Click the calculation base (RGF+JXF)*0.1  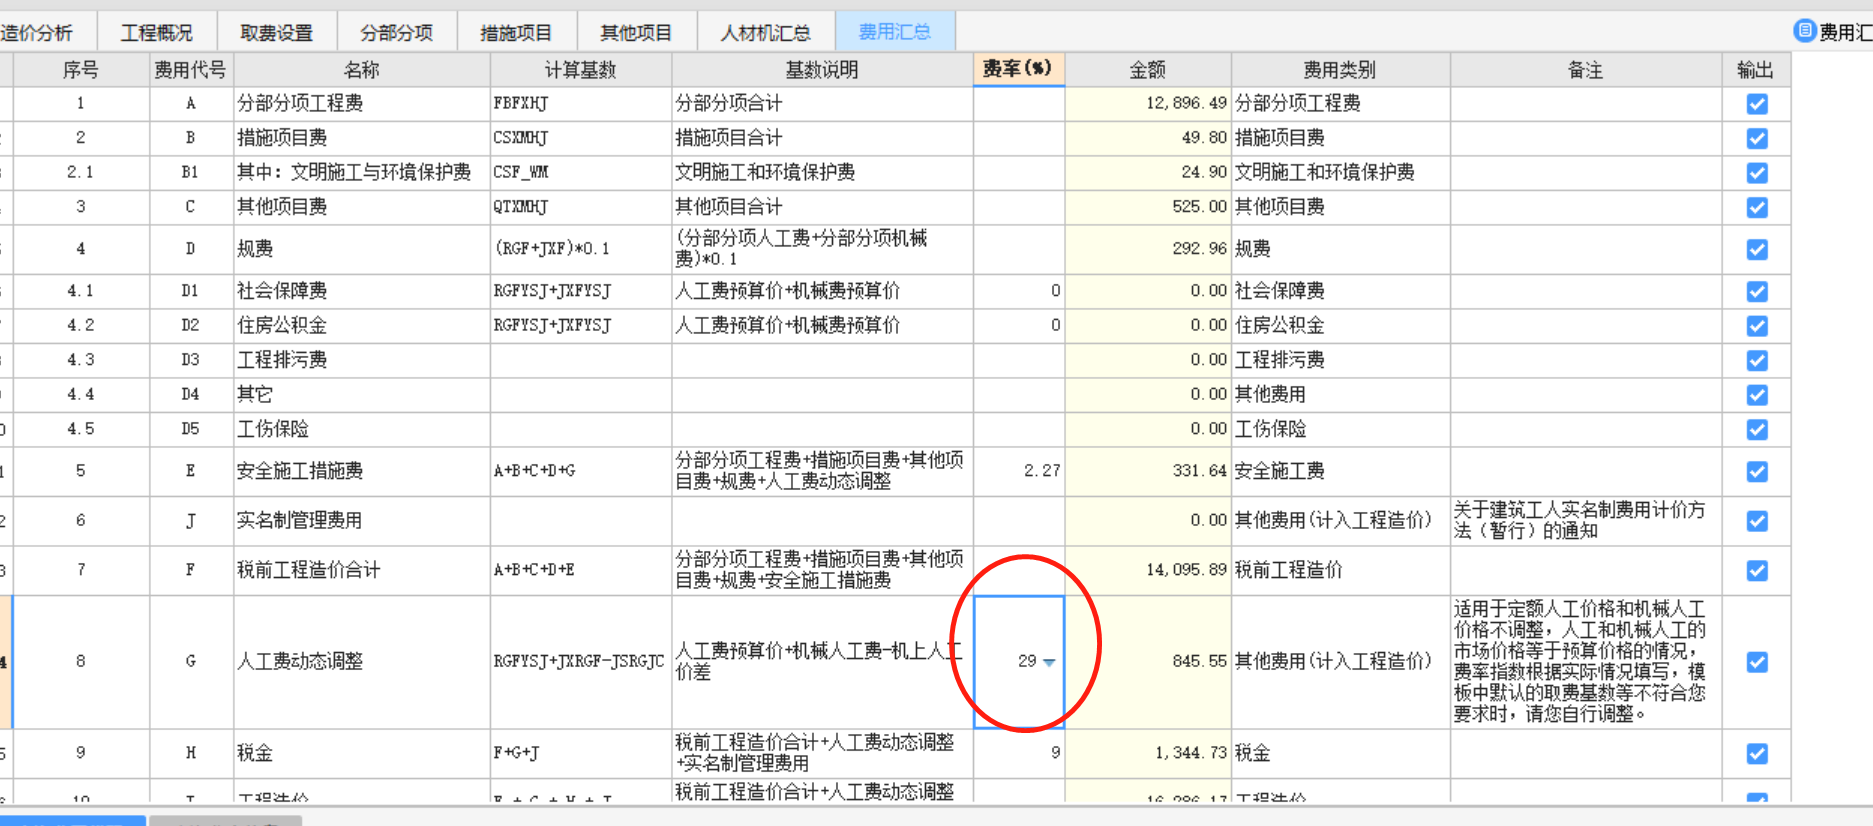click(x=580, y=249)
